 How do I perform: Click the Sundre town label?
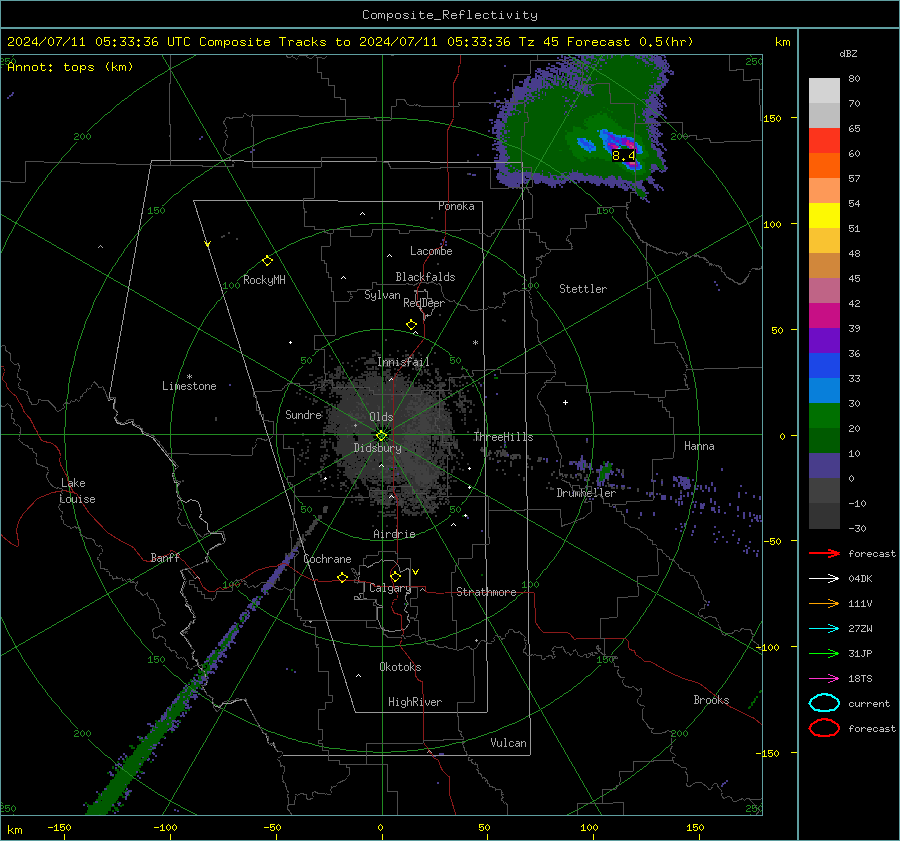click(304, 415)
